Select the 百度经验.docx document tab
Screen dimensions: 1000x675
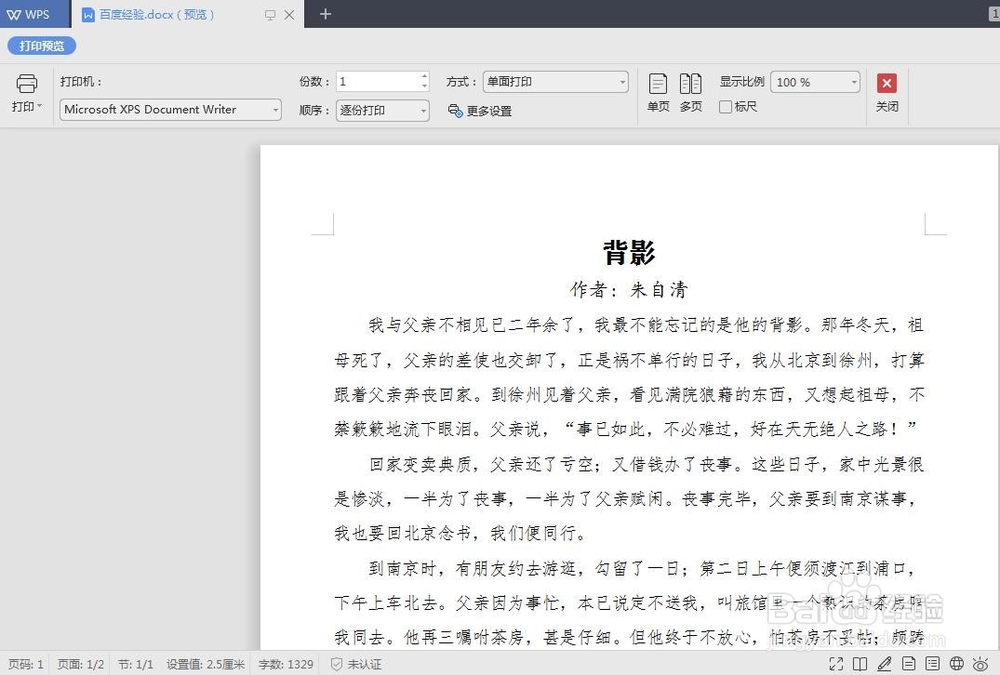click(x=157, y=14)
